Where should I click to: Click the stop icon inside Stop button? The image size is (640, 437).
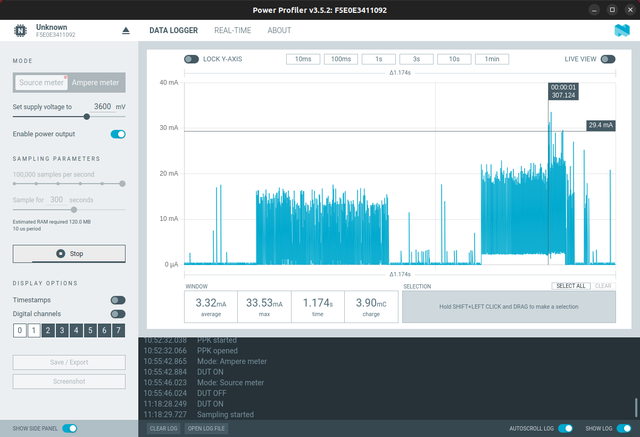click(x=61, y=254)
